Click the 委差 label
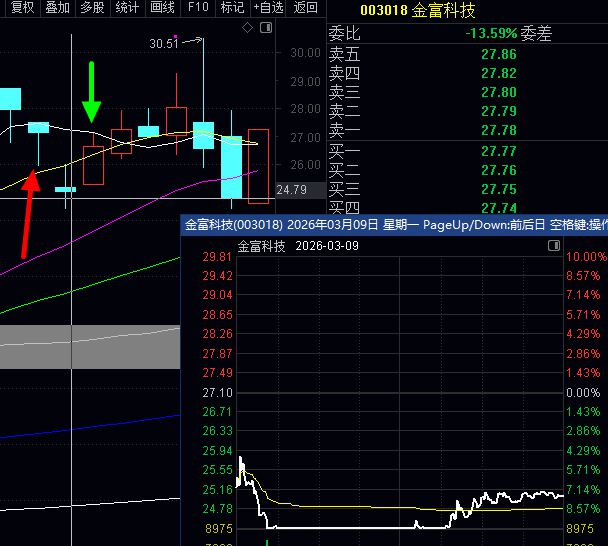Screen dimensions: 608x546 [536, 34]
